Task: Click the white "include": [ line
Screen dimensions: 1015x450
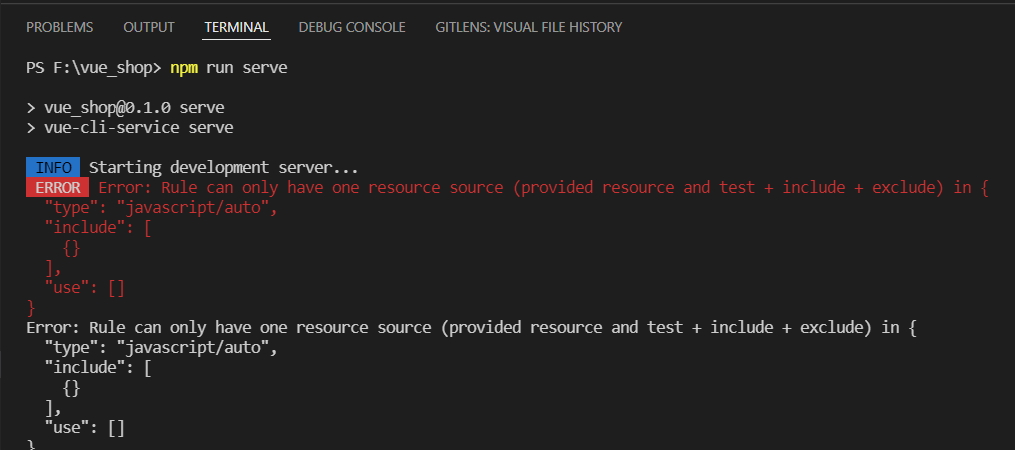Action: tap(98, 368)
